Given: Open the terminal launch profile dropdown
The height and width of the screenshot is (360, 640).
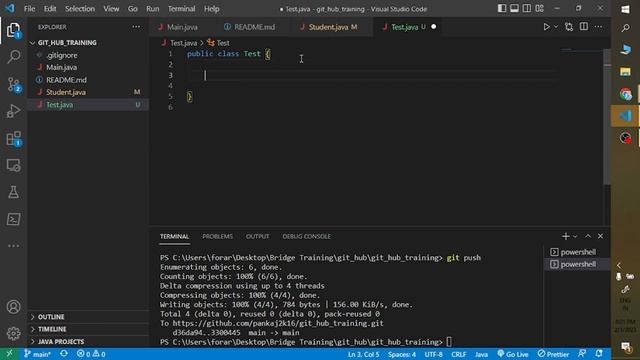Looking at the screenshot, I should (575, 236).
